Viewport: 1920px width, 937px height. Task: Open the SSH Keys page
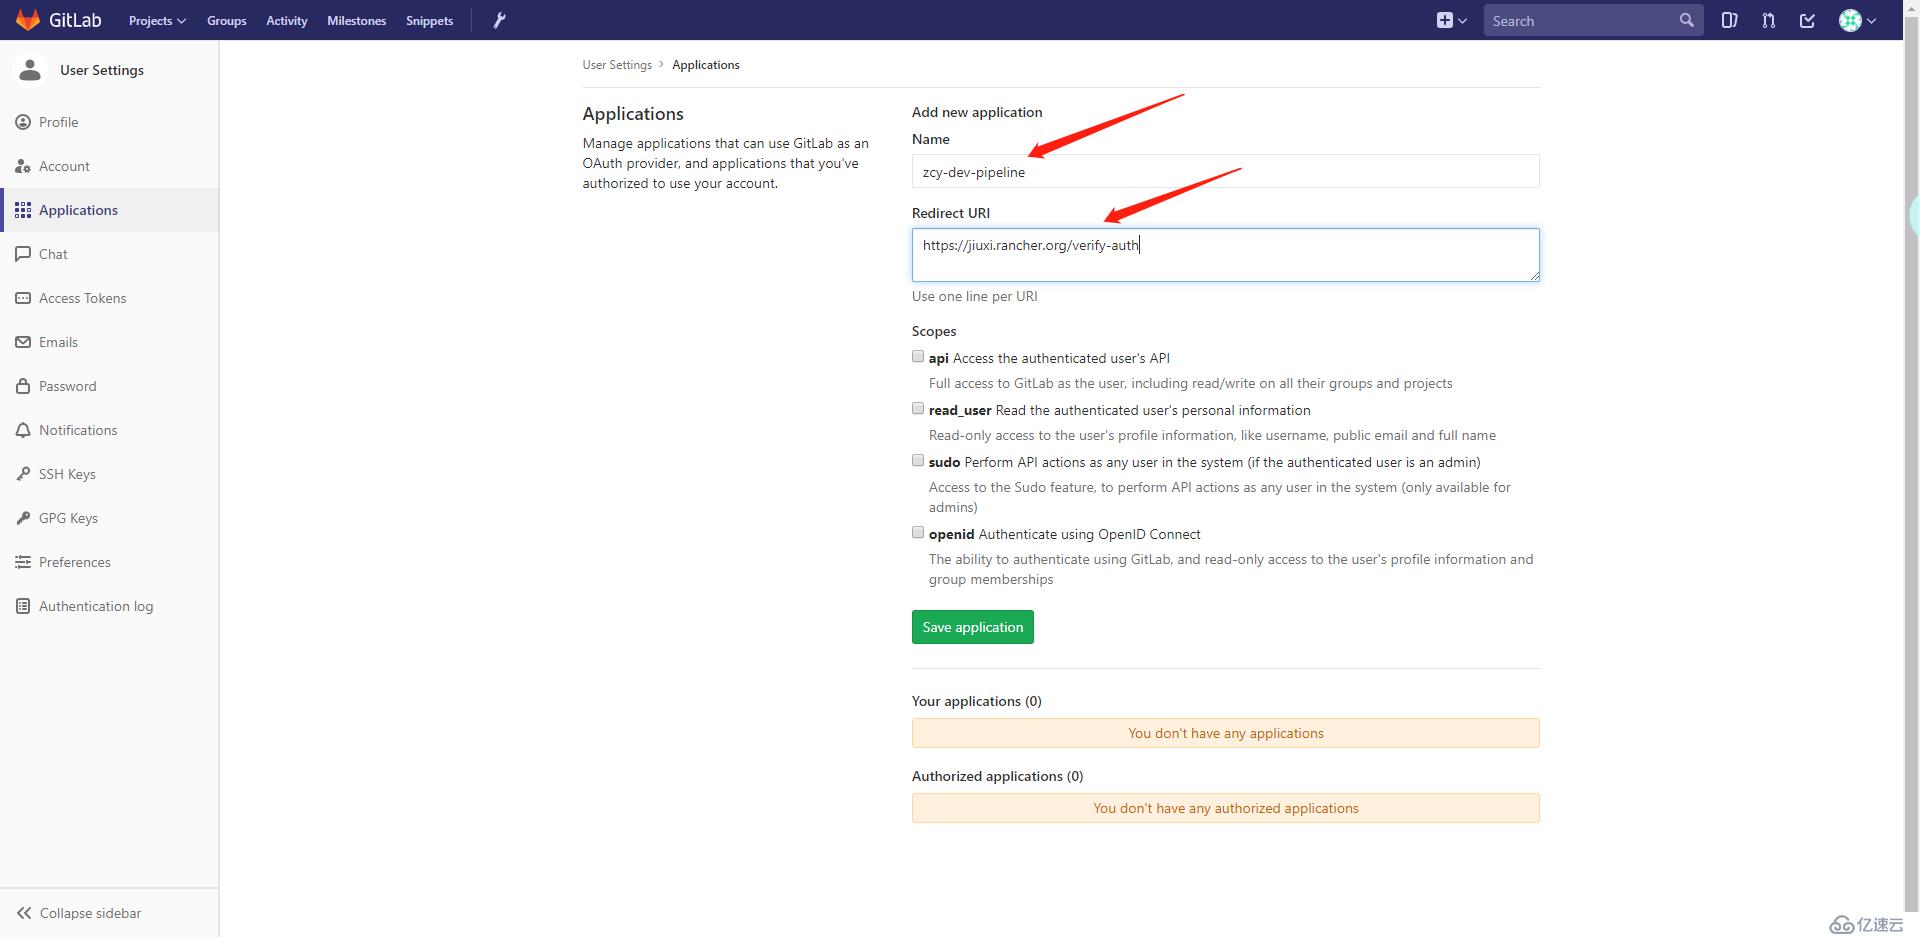[x=110, y=474]
